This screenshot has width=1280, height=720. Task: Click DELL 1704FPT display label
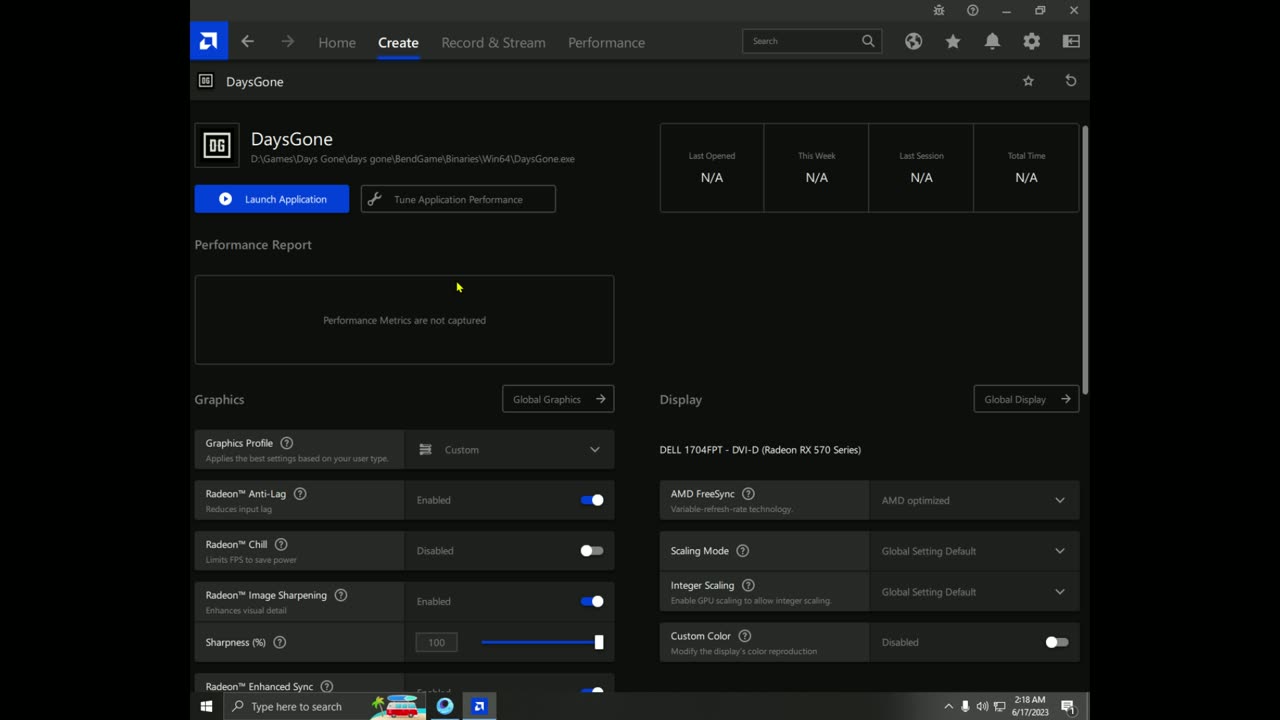(x=760, y=450)
